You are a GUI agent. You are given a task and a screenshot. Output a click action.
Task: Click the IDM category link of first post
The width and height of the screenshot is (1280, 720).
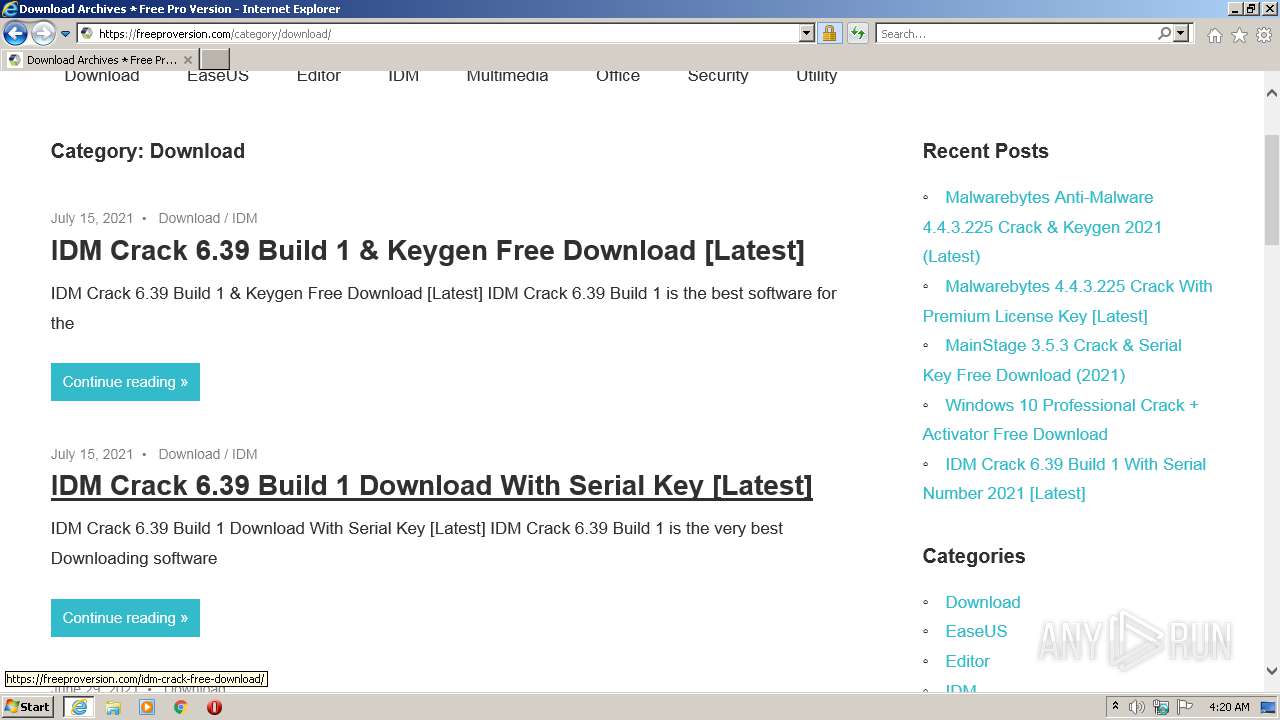click(x=245, y=218)
